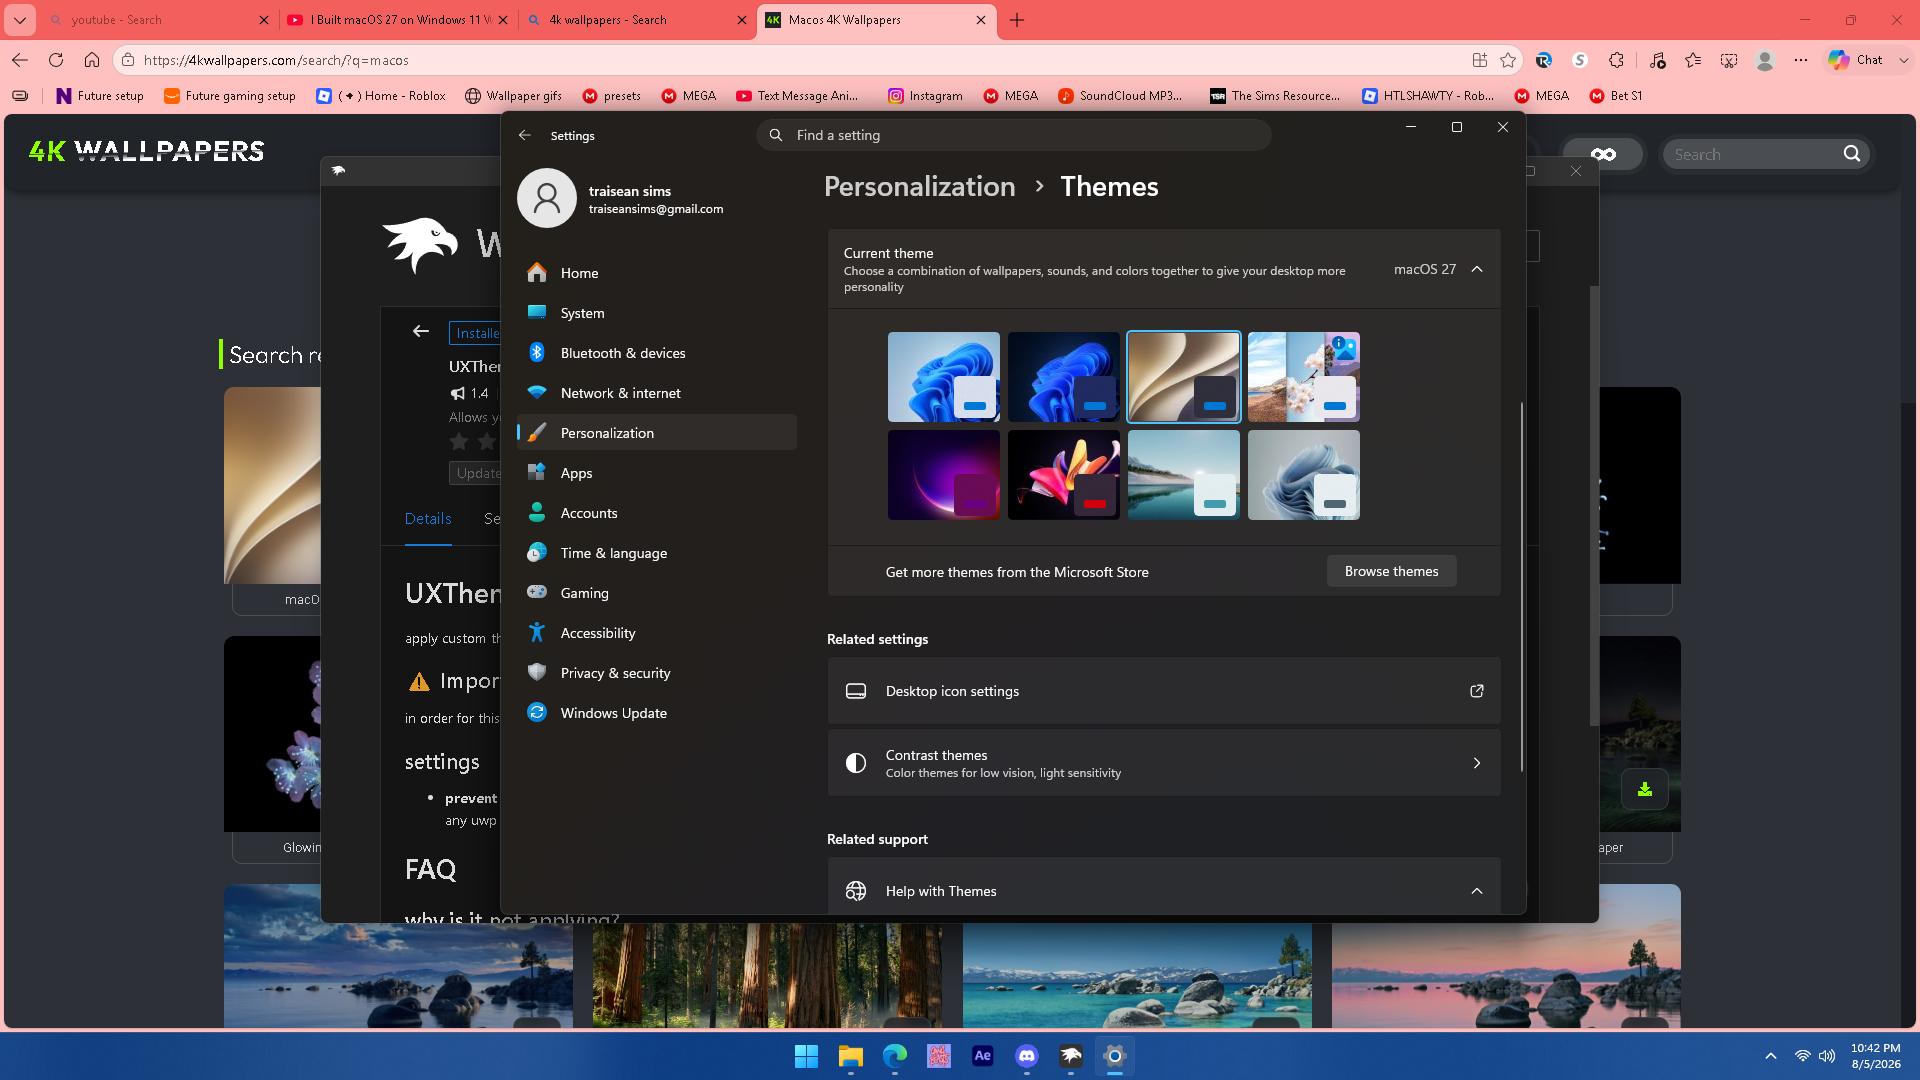This screenshot has width=1920, height=1080.
Task: Click browser refresh button
Action: (x=56, y=60)
